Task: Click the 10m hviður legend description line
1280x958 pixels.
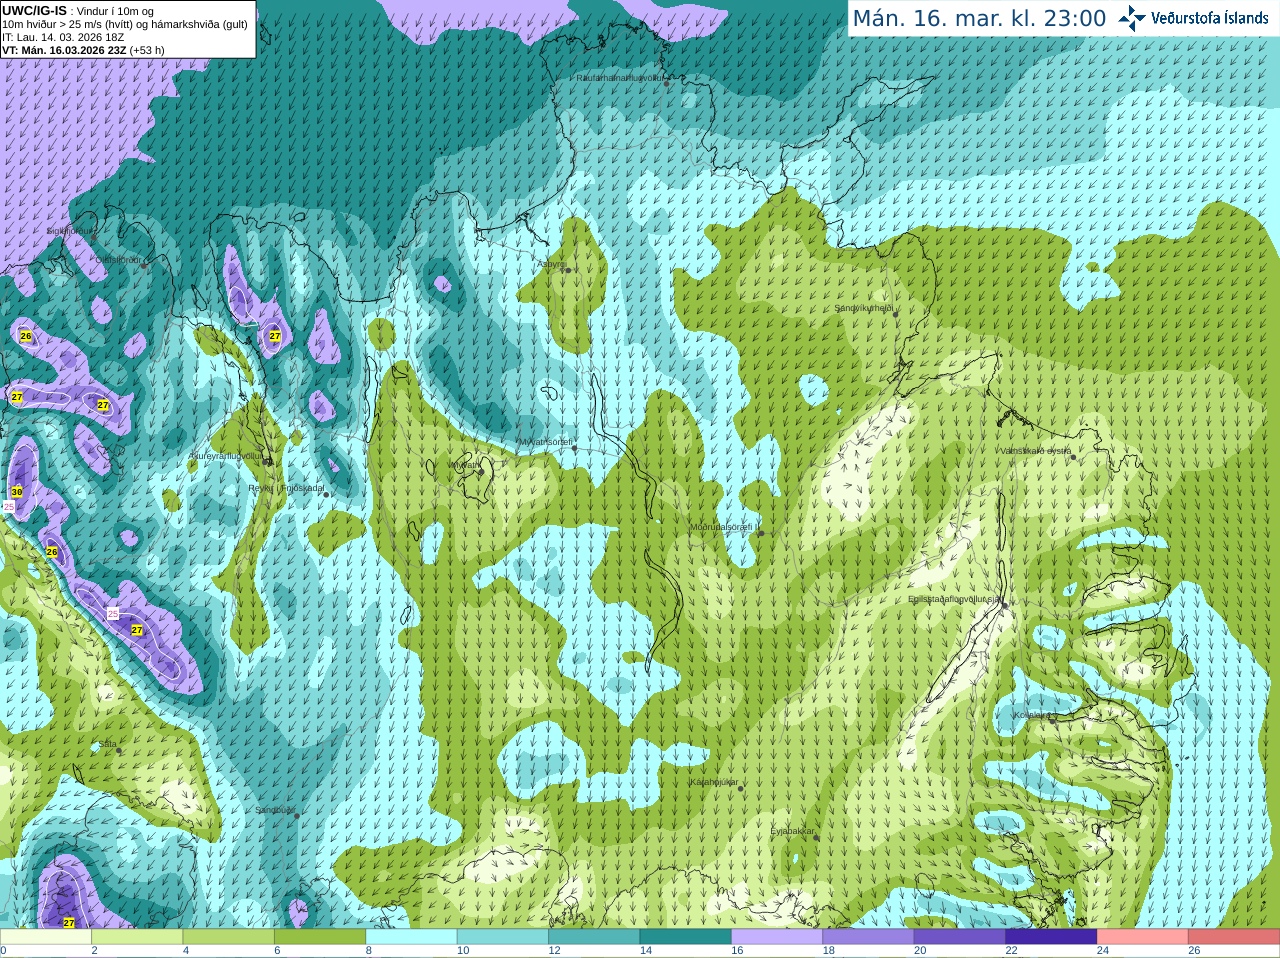Action: tap(125, 24)
